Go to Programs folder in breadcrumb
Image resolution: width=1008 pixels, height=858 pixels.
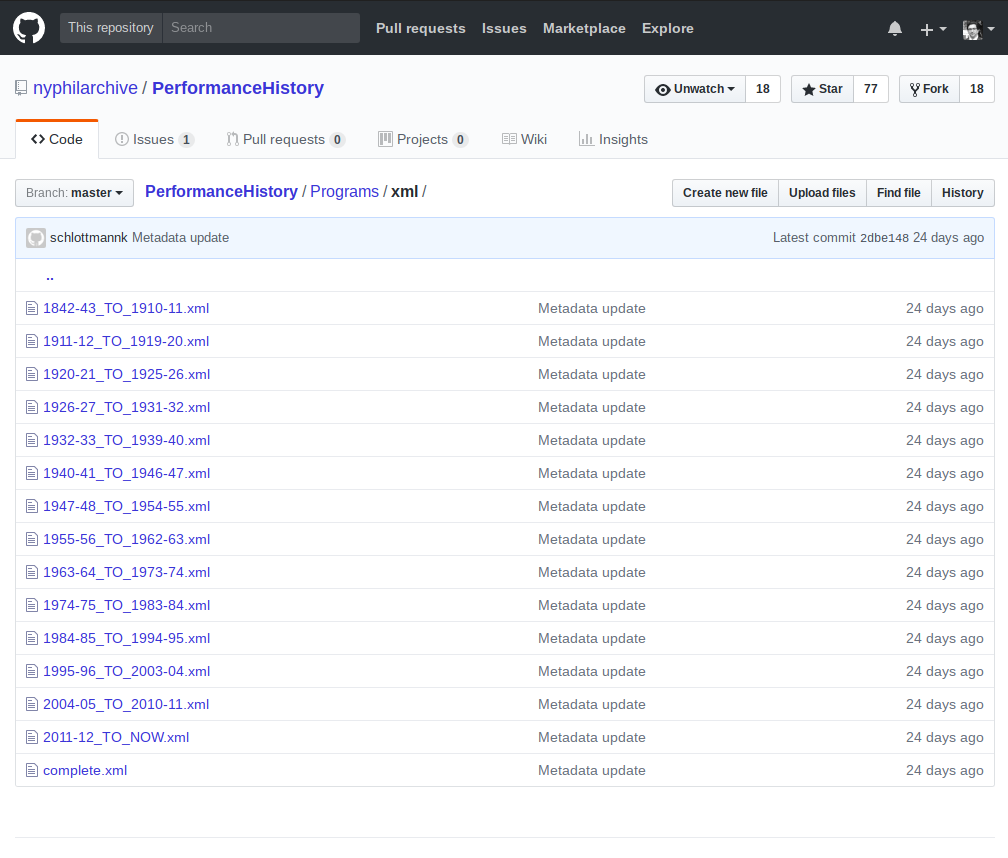[x=345, y=192]
